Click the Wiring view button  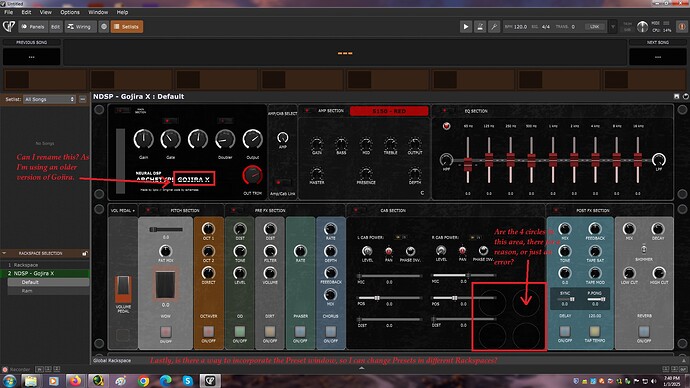tap(79, 27)
